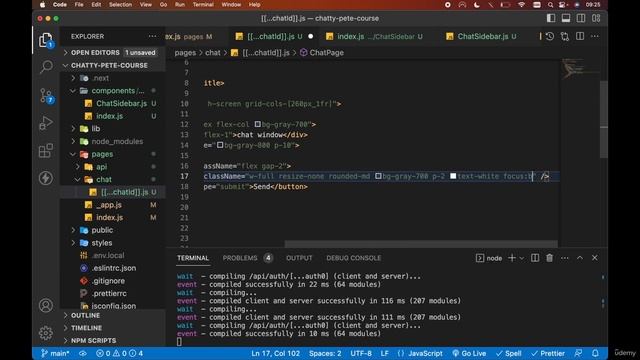Click bg-gray-800 color swatch on line 14
640x360 pixels.
[220, 145]
